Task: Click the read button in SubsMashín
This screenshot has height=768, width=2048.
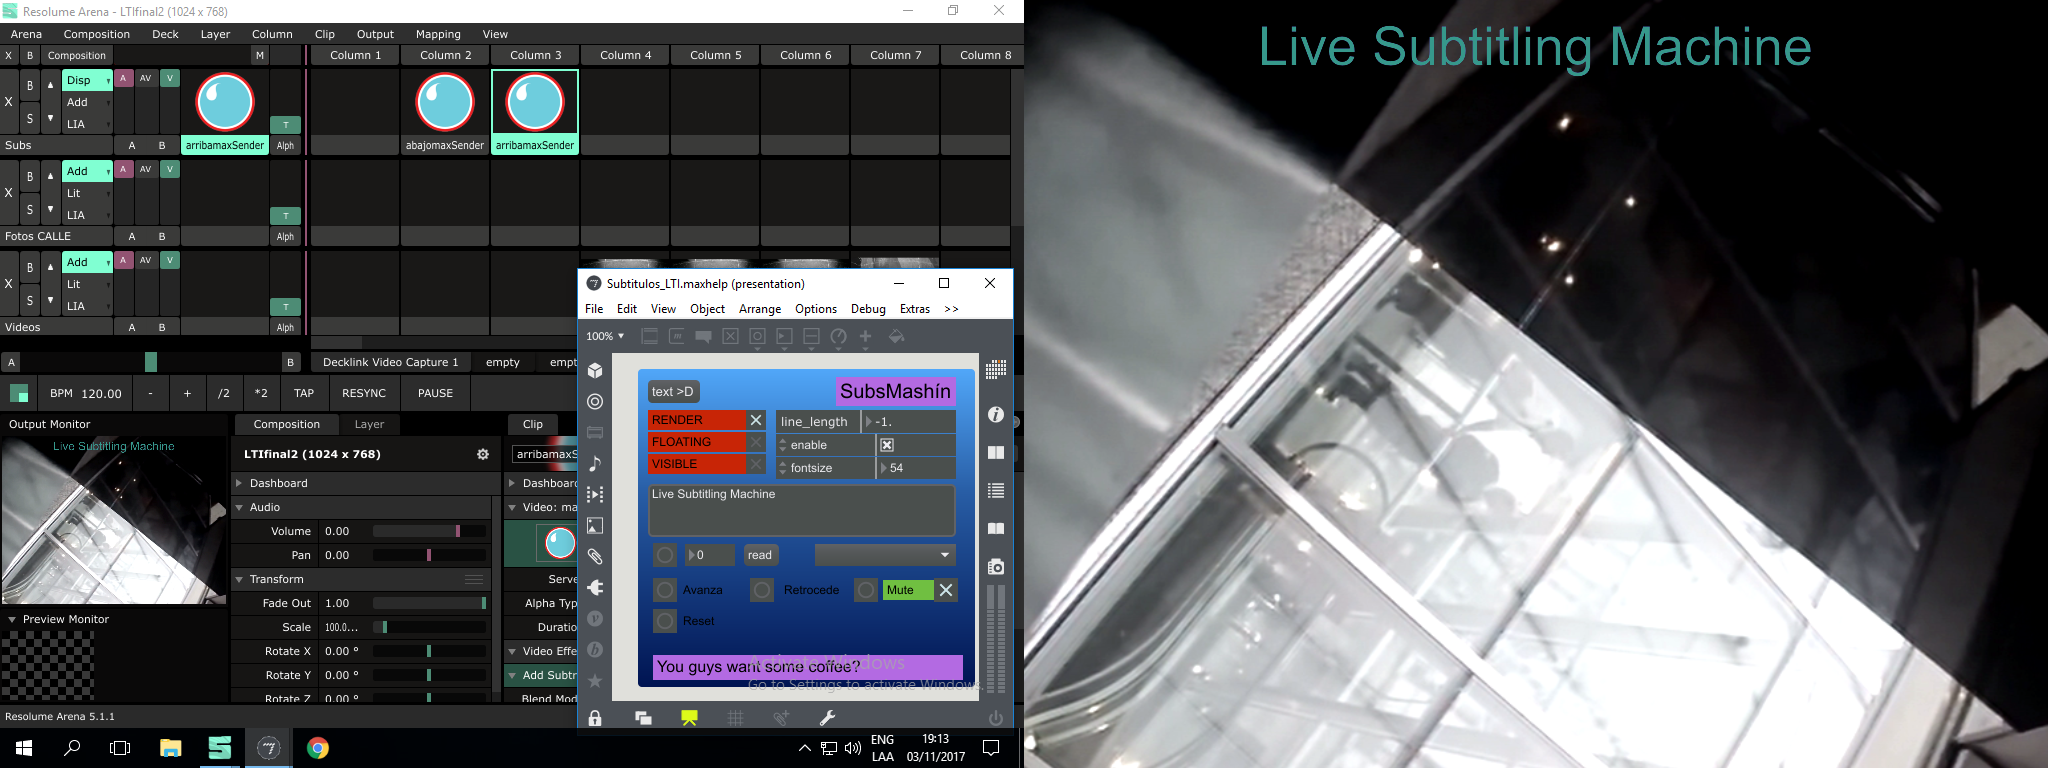Action: (760, 555)
